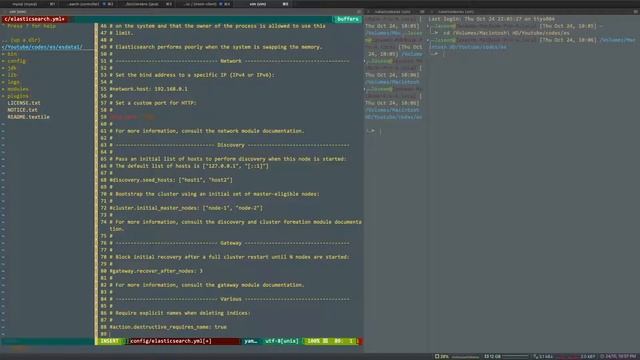
Task: Expand the lib folder arrow
Action: coord(3,75)
